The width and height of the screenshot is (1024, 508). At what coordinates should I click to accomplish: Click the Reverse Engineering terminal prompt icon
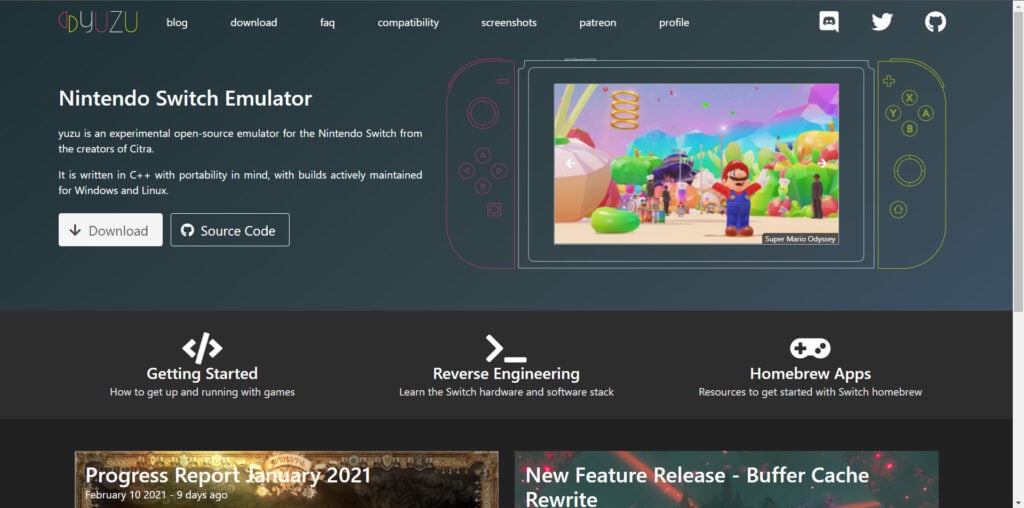pos(506,349)
